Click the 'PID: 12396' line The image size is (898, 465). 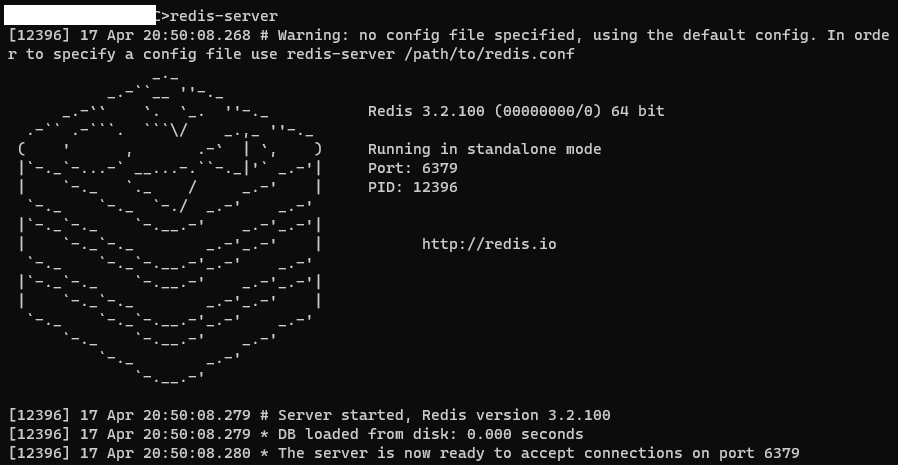(x=412, y=187)
